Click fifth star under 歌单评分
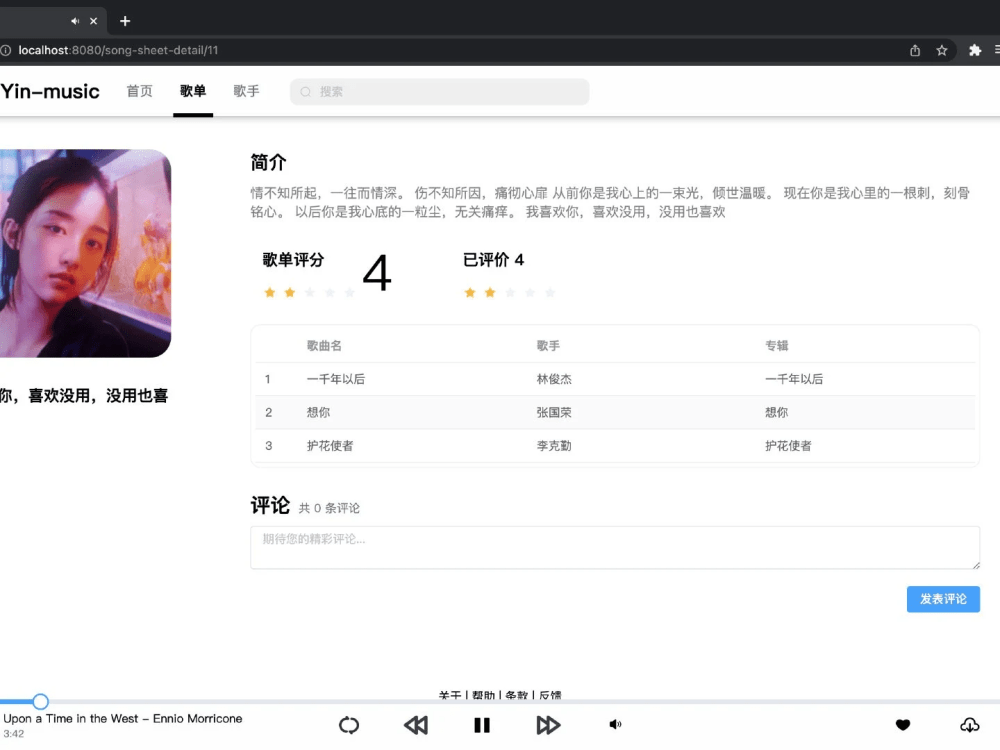Screen dimensions: 1000x750 click(349, 293)
